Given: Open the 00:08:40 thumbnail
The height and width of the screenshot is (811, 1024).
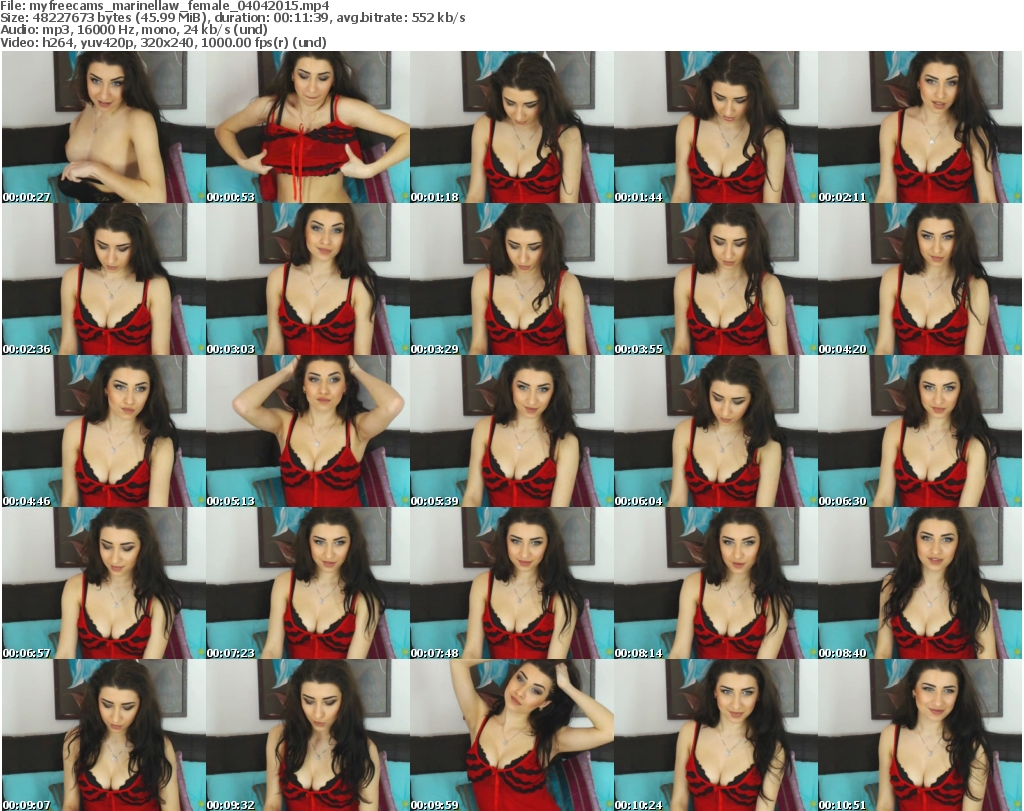Looking at the screenshot, I should click(919, 583).
